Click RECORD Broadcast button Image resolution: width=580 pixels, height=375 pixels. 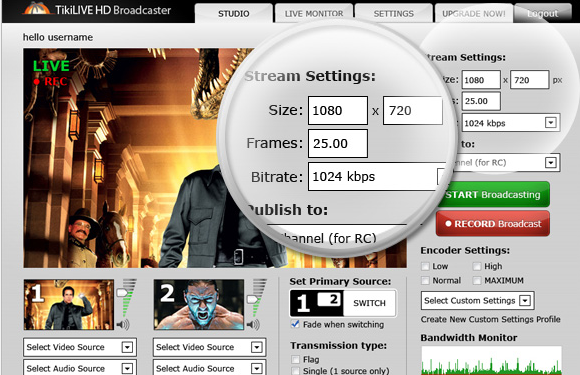point(493,224)
